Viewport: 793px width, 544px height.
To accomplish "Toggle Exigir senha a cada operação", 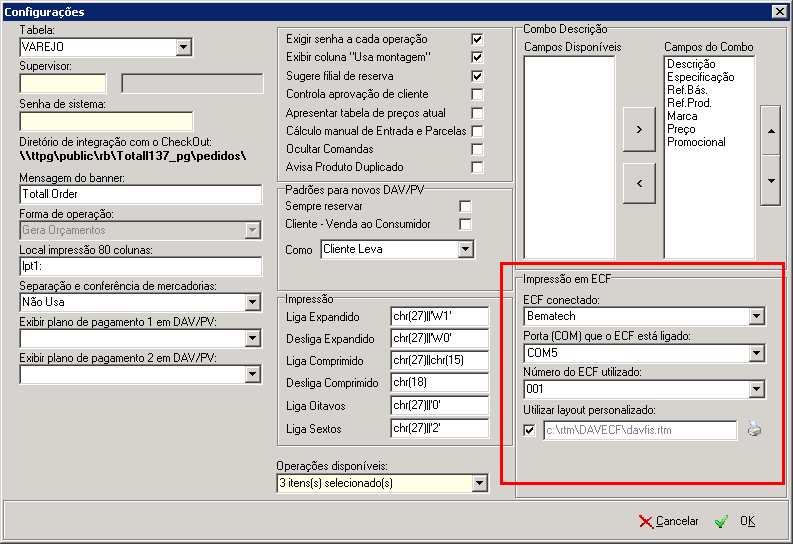I will click(x=477, y=39).
